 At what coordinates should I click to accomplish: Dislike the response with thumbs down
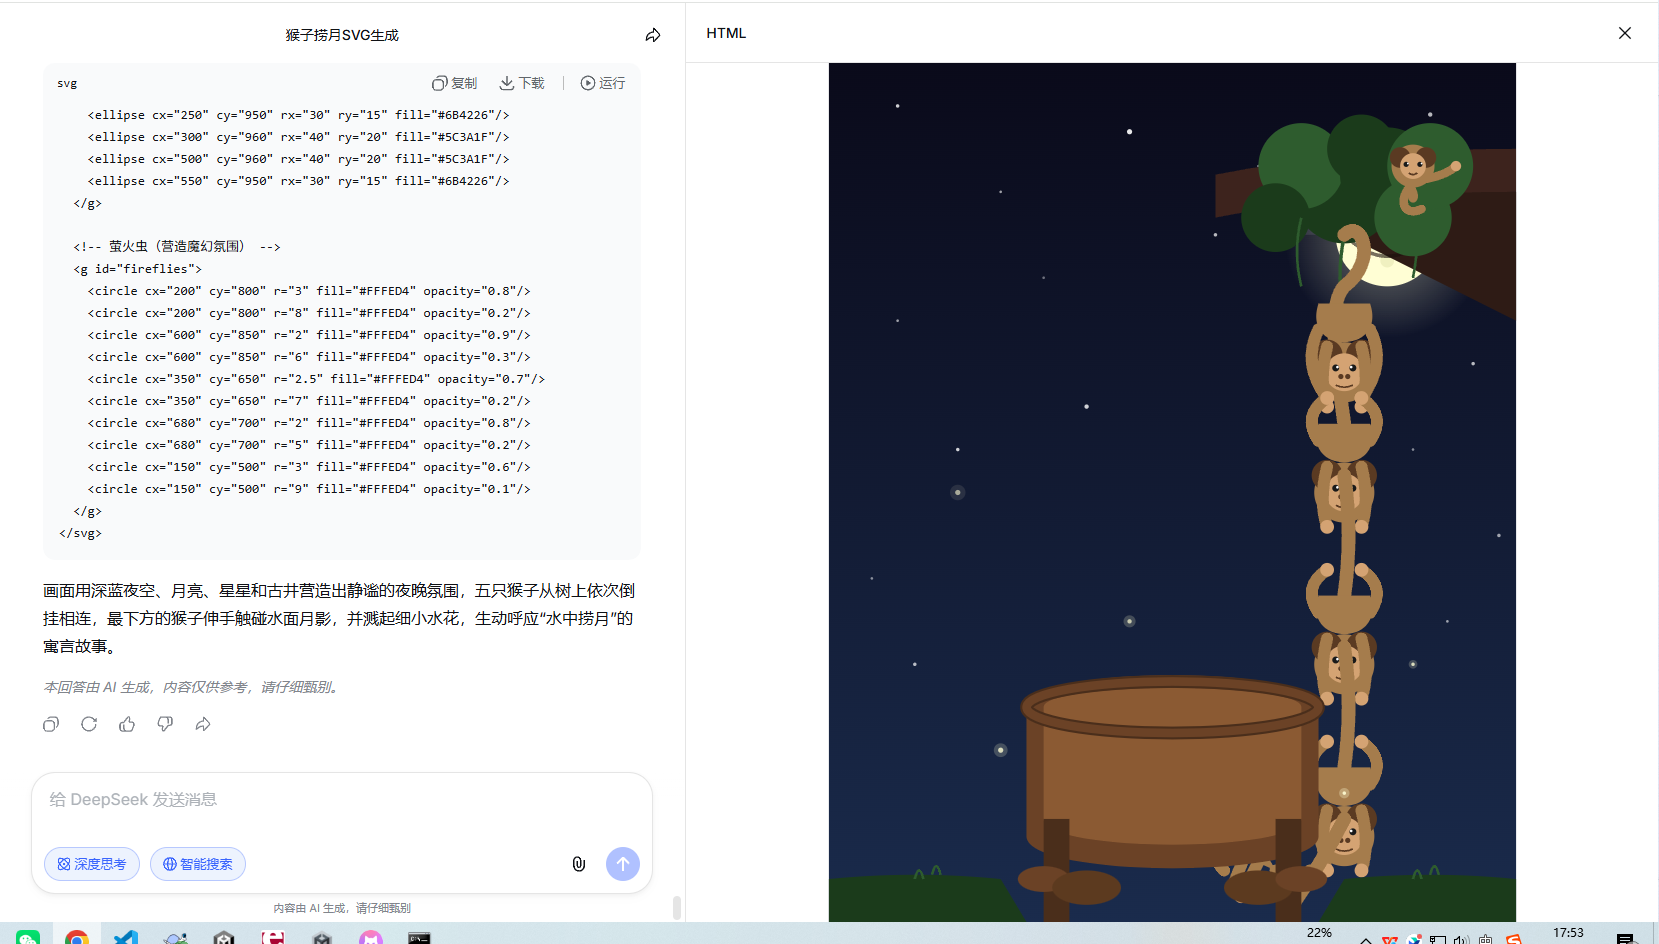point(165,724)
